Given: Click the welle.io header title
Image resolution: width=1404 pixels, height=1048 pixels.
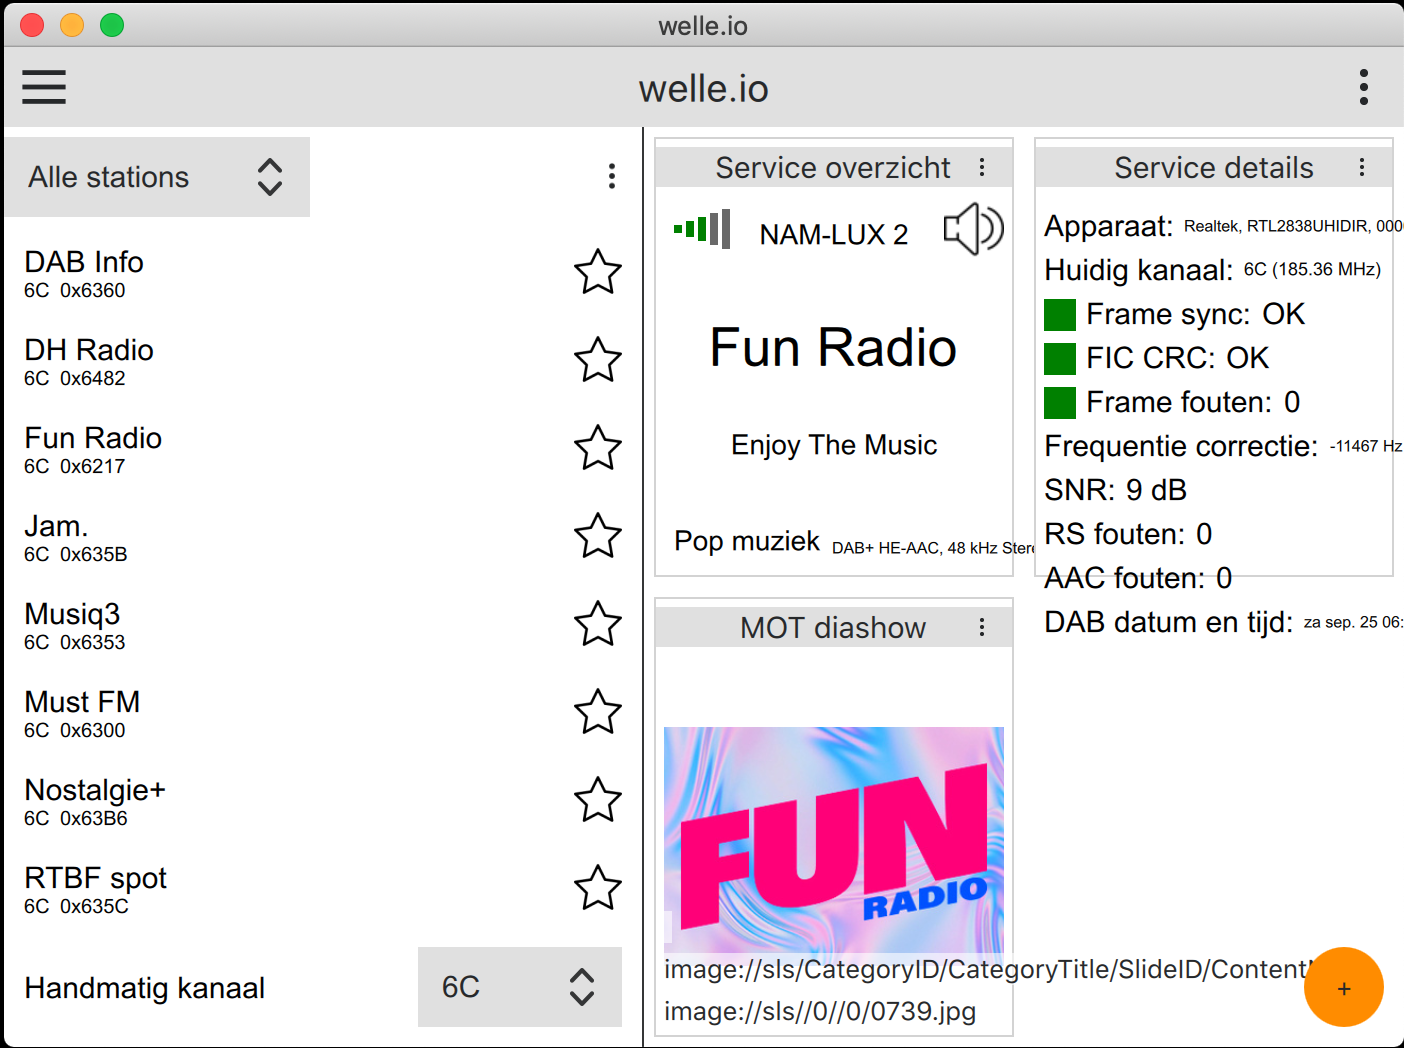Looking at the screenshot, I should coord(703,88).
